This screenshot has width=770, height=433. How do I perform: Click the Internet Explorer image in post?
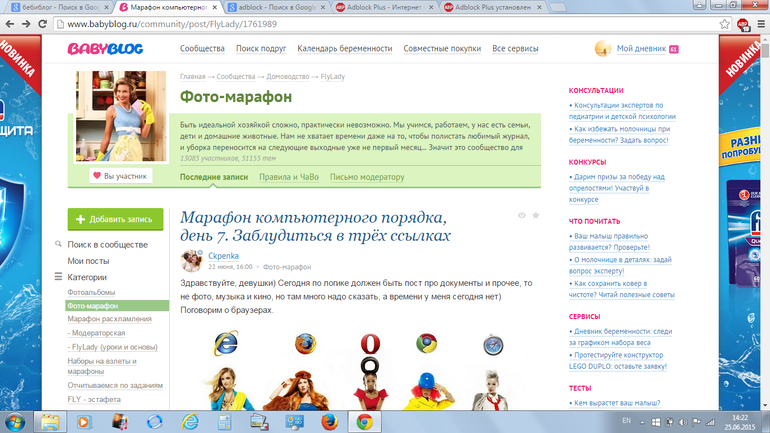[226, 343]
